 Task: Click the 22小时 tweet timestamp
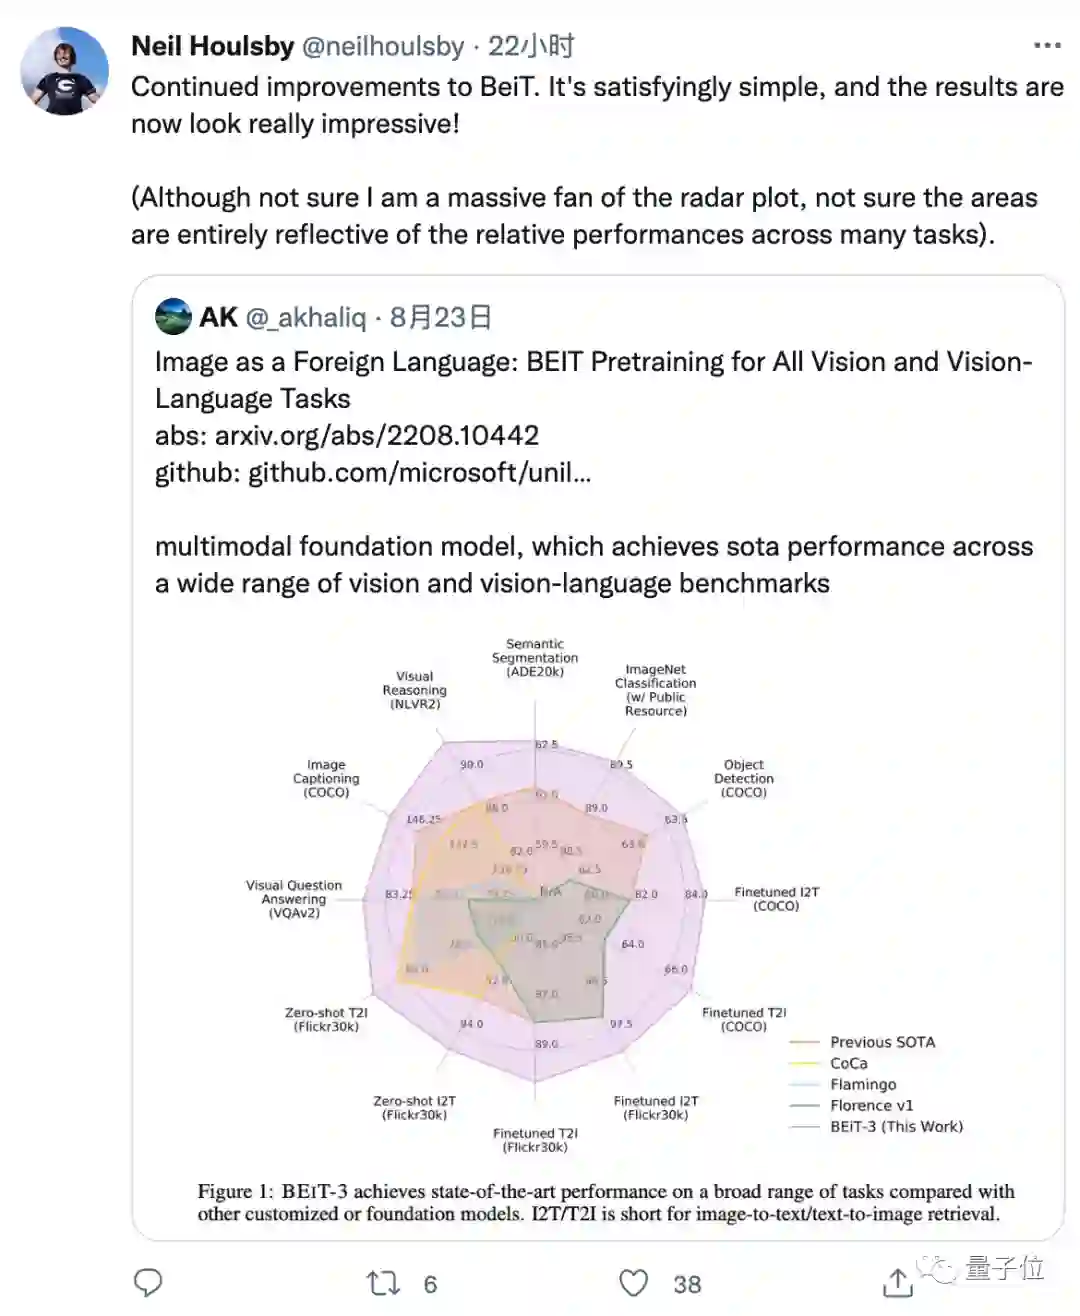(x=531, y=46)
